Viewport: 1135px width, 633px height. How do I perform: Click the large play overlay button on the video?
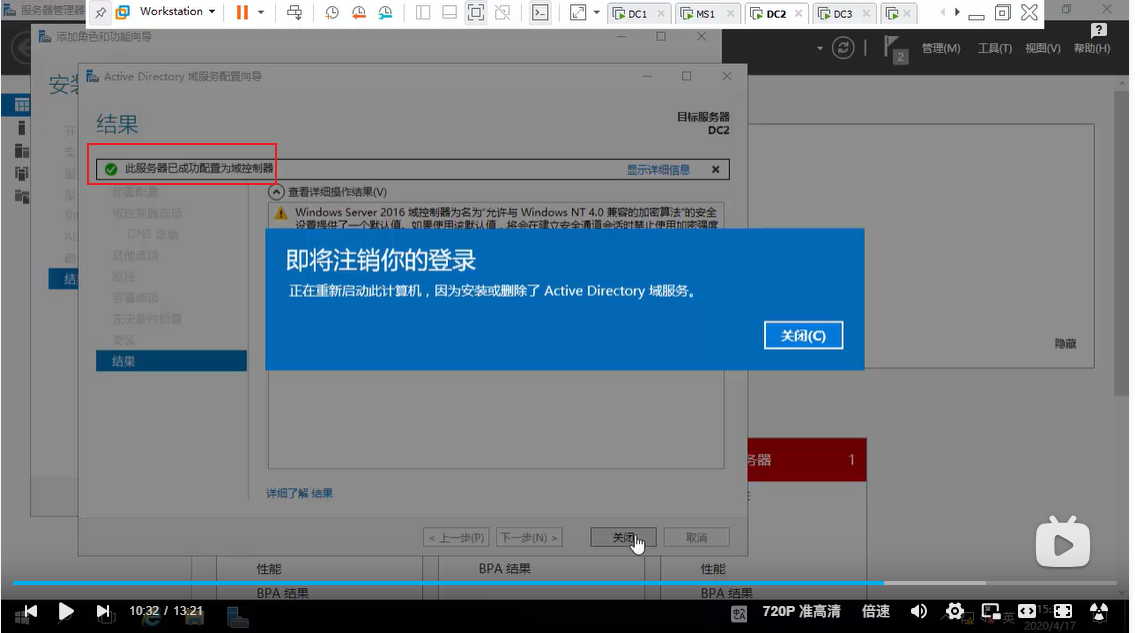pyautogui.click(x=1063, y=542)
